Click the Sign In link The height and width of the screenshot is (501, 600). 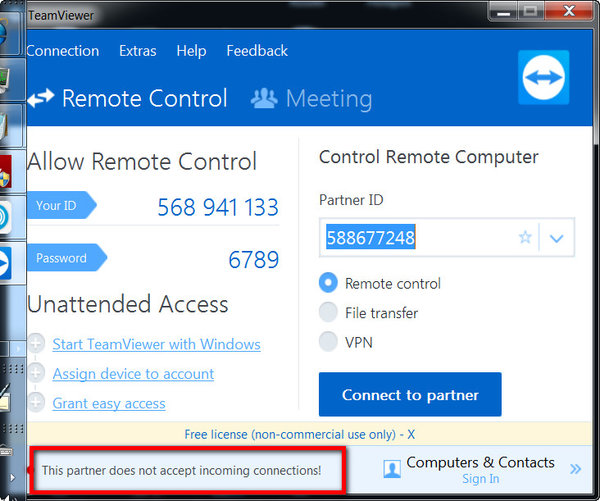[x=481, y=479]
